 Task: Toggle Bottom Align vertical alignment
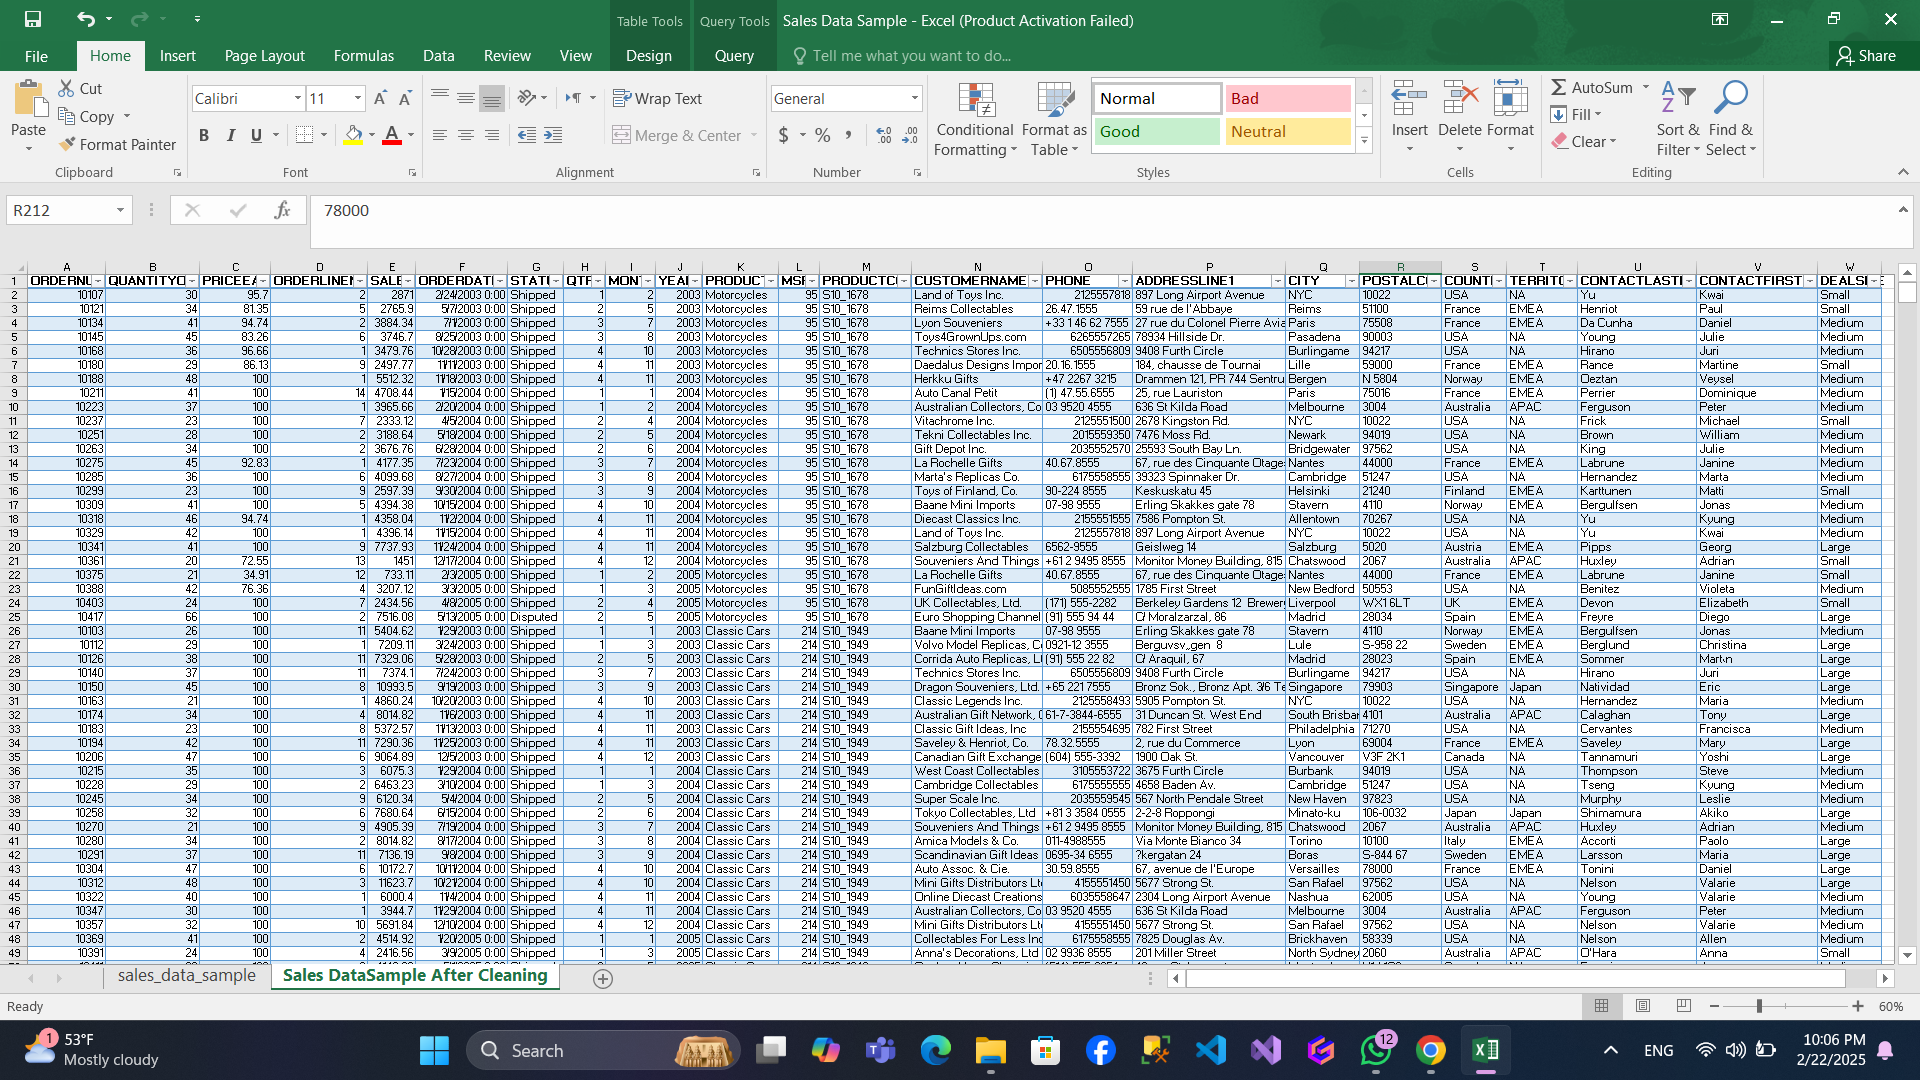pyautogui.click(x=492, y=98)
